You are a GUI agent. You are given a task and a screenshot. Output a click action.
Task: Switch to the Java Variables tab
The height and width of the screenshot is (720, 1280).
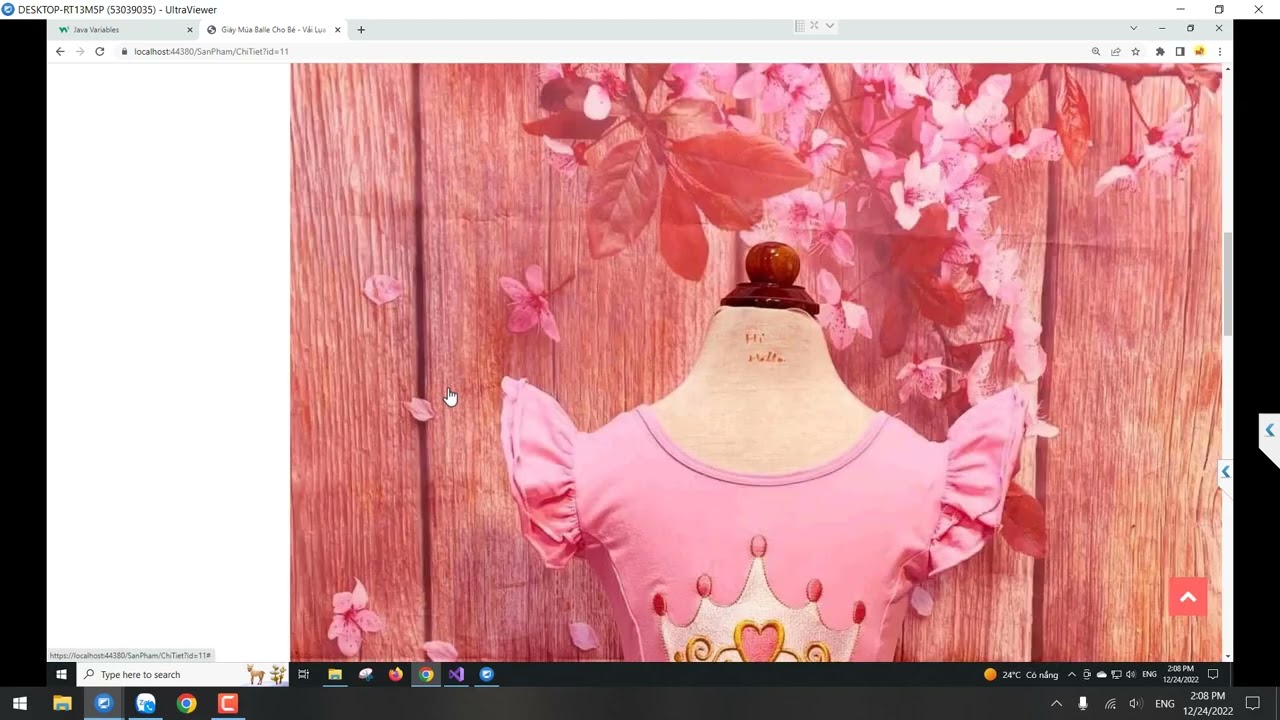coord(124,29)
